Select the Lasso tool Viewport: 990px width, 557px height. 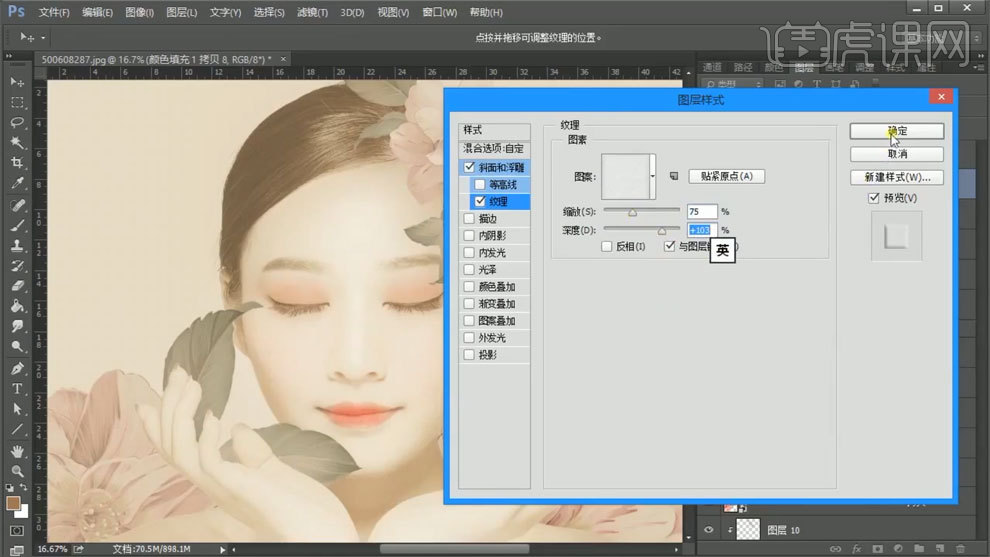[17, 122]
